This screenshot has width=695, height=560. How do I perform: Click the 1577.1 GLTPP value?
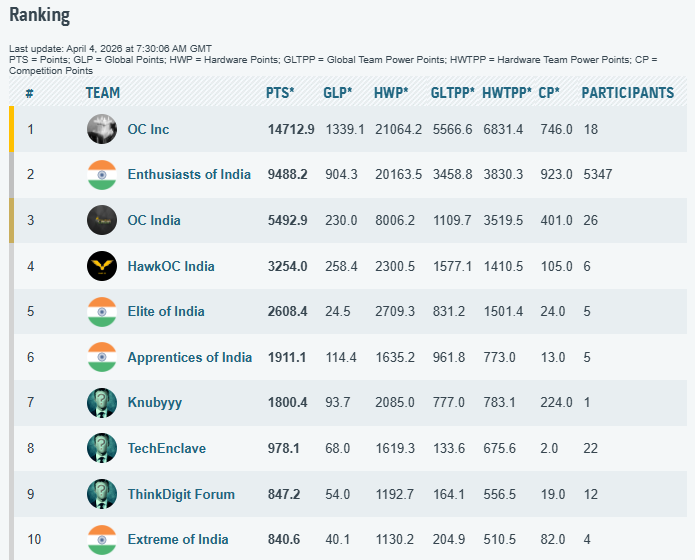452,266
